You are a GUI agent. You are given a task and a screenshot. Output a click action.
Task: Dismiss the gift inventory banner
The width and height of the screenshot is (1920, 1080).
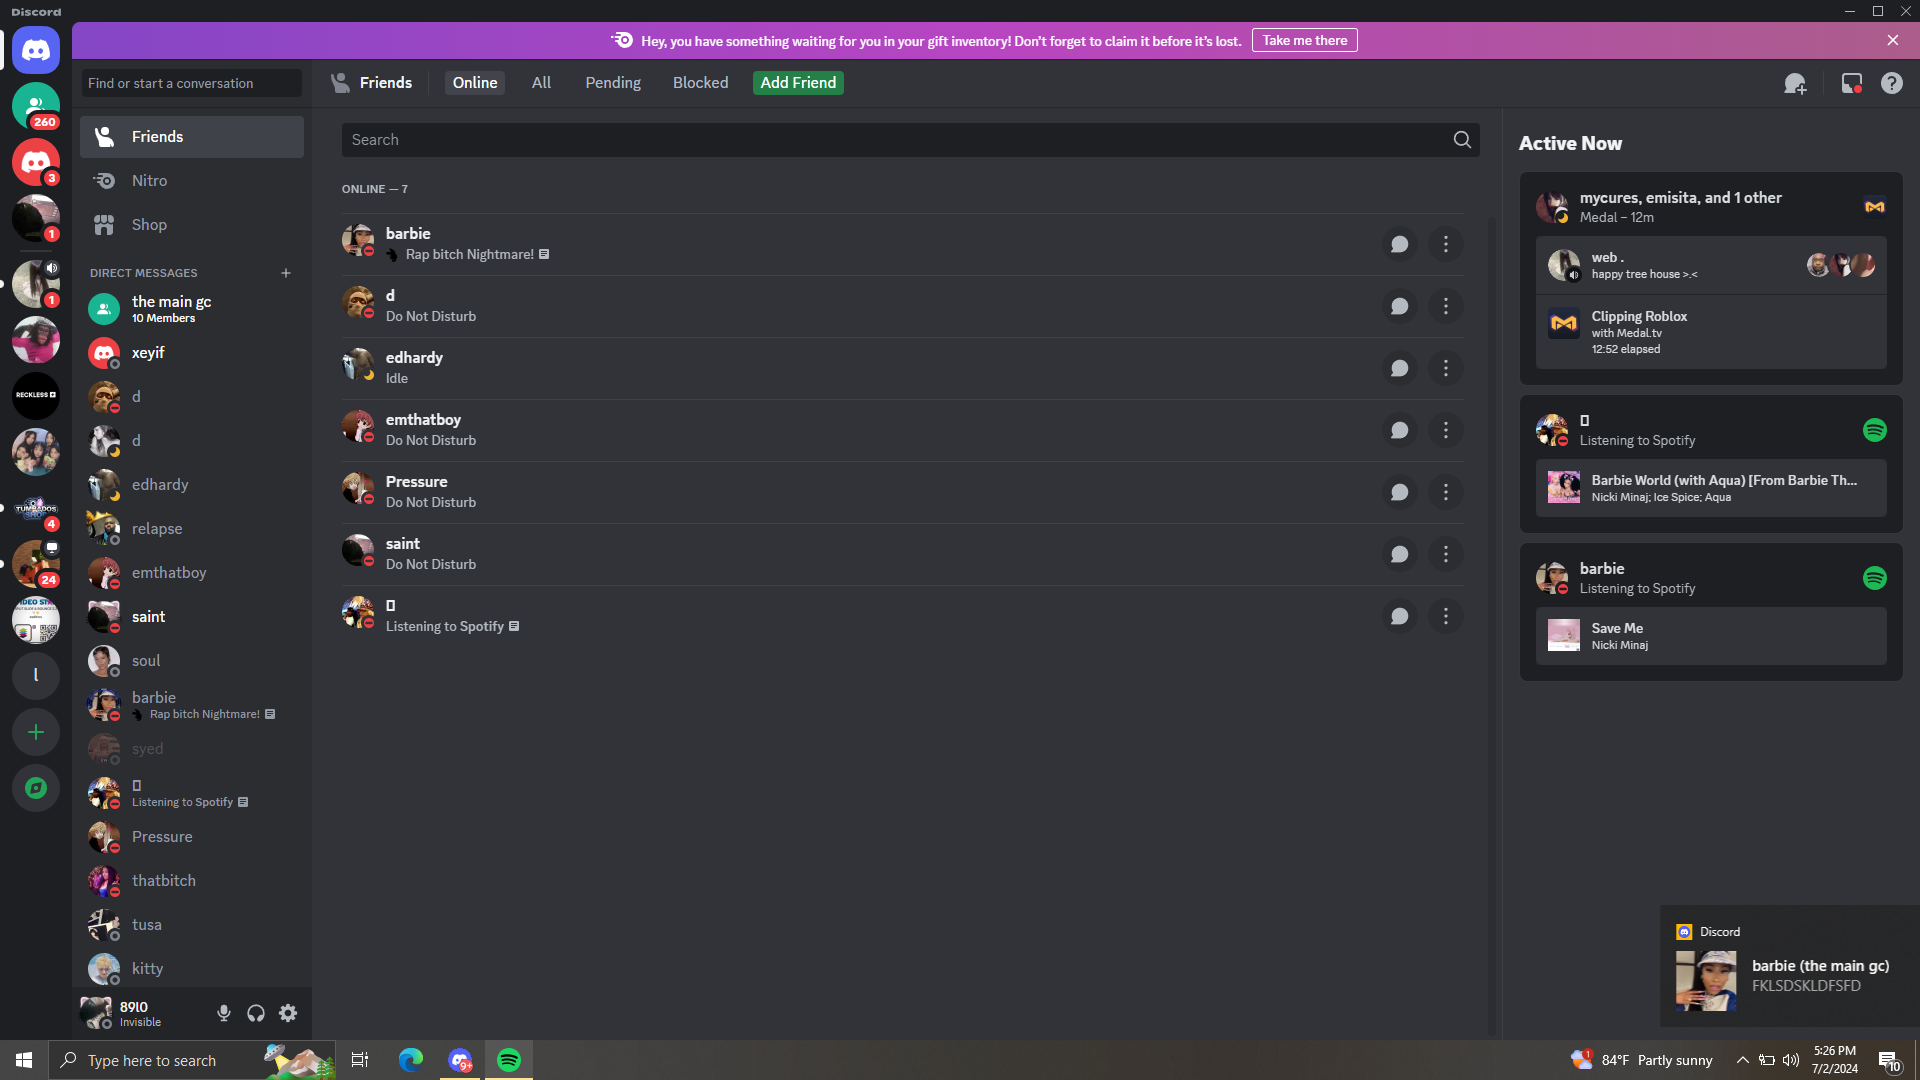click(x=1892, y=41)
